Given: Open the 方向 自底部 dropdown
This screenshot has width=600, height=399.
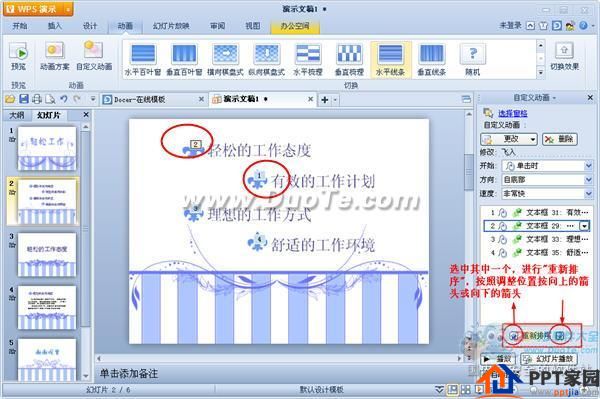Looking at the screenshot, I should (x=589, y=179).
